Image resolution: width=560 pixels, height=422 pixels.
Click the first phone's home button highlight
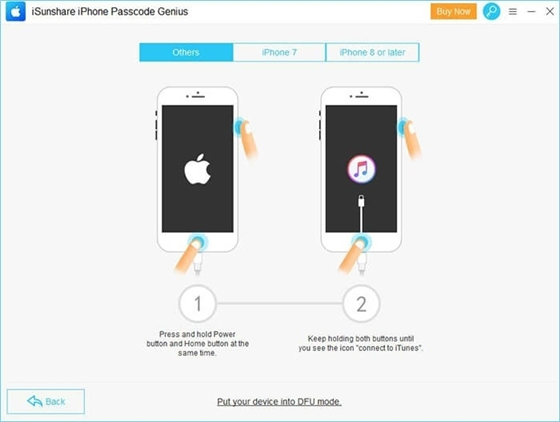[198, 242]
